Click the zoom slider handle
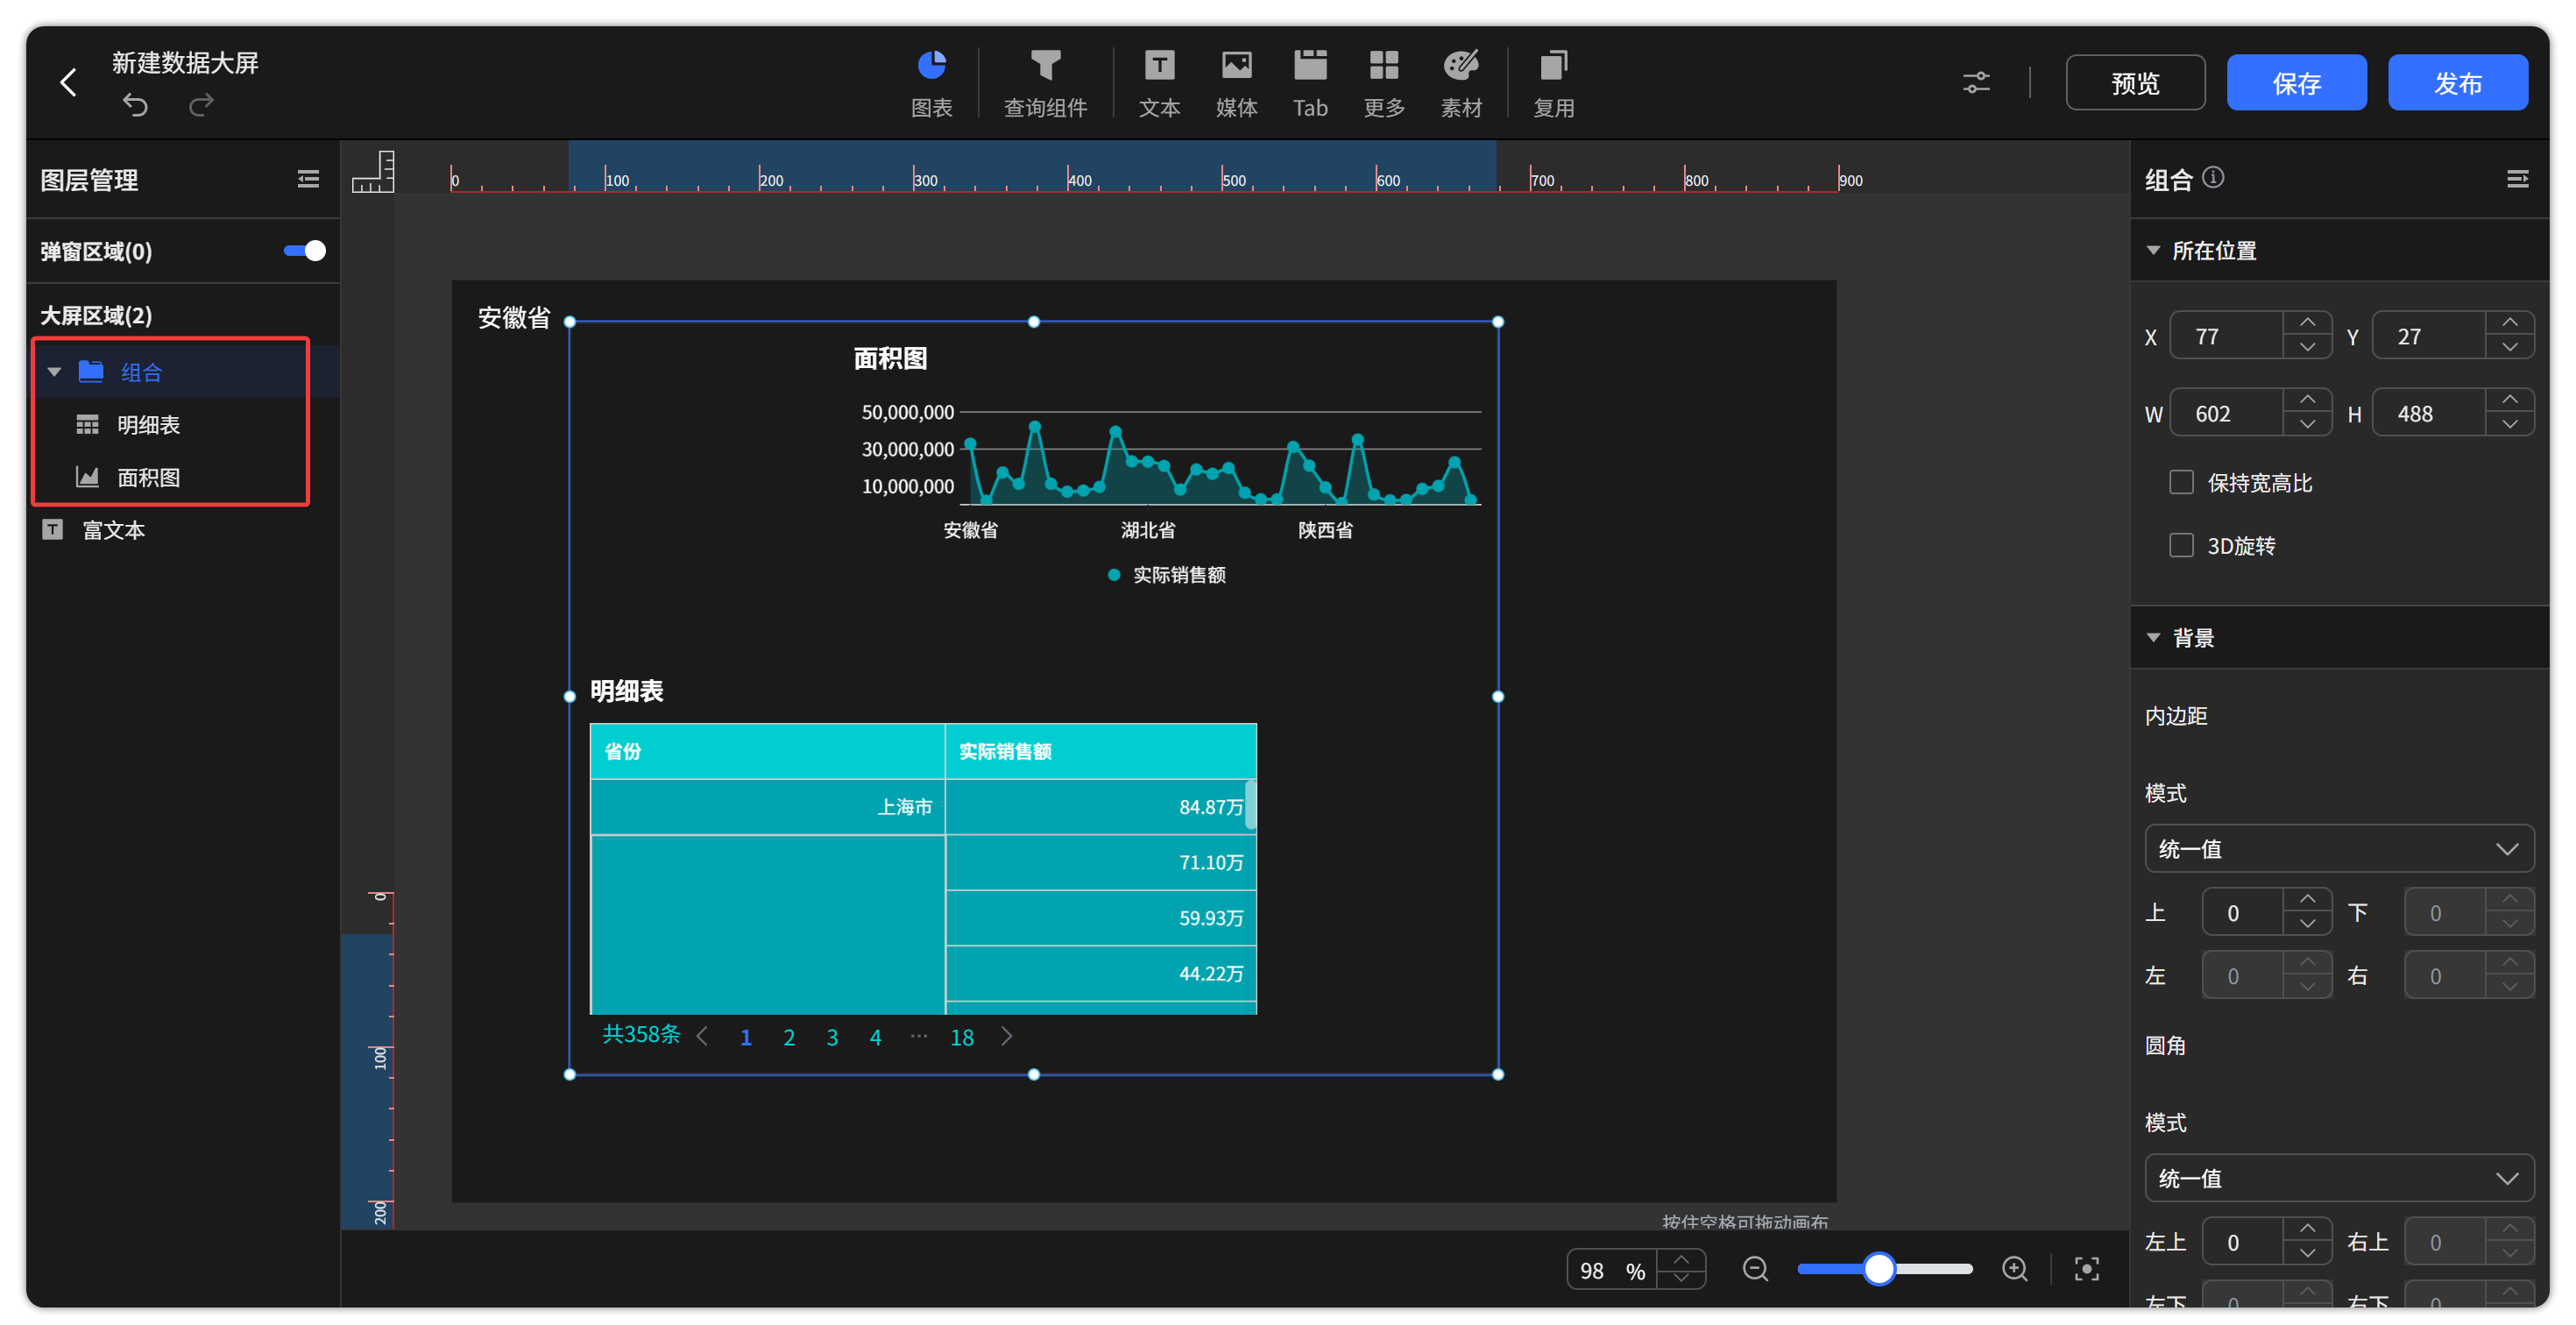 pyautogui.click(x=1880, y=1269)
